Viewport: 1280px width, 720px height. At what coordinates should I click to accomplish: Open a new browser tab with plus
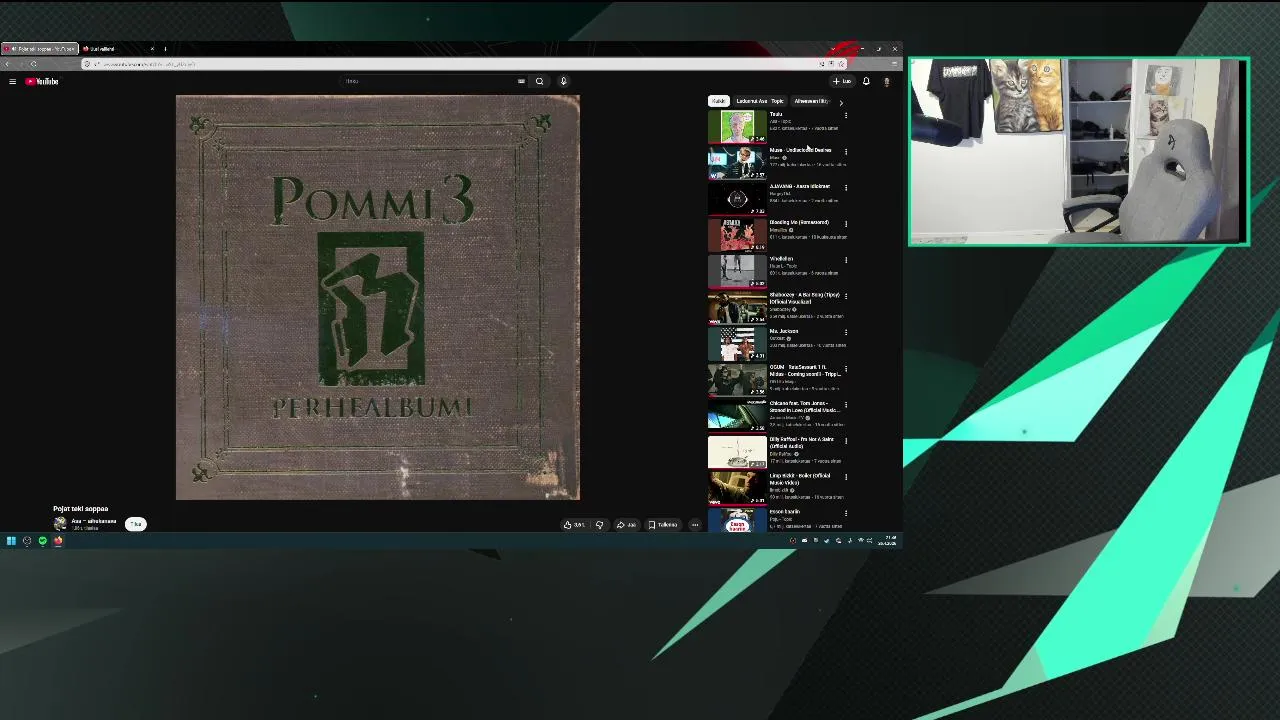(165, 48)
